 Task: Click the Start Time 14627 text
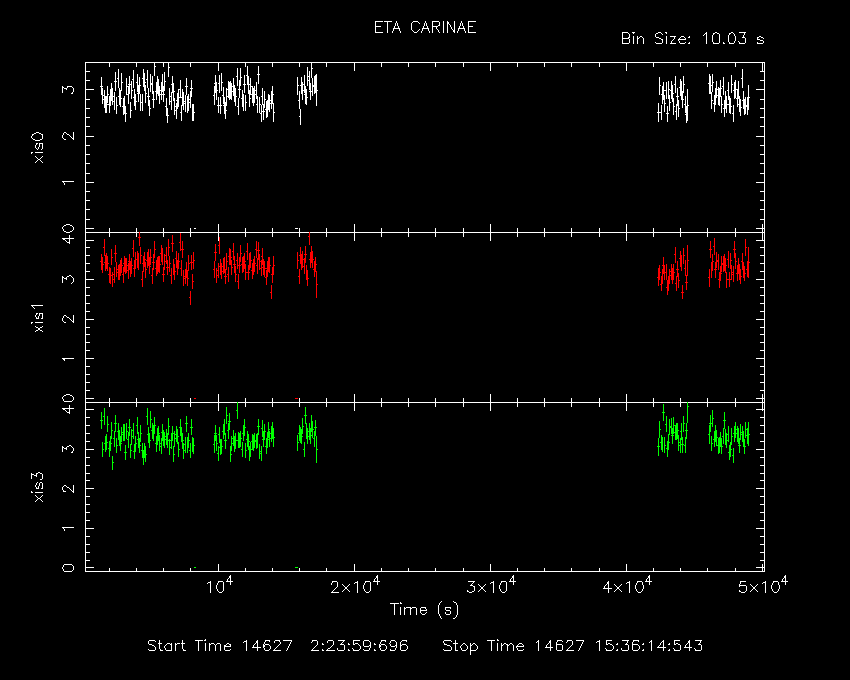tap(220, 646)
